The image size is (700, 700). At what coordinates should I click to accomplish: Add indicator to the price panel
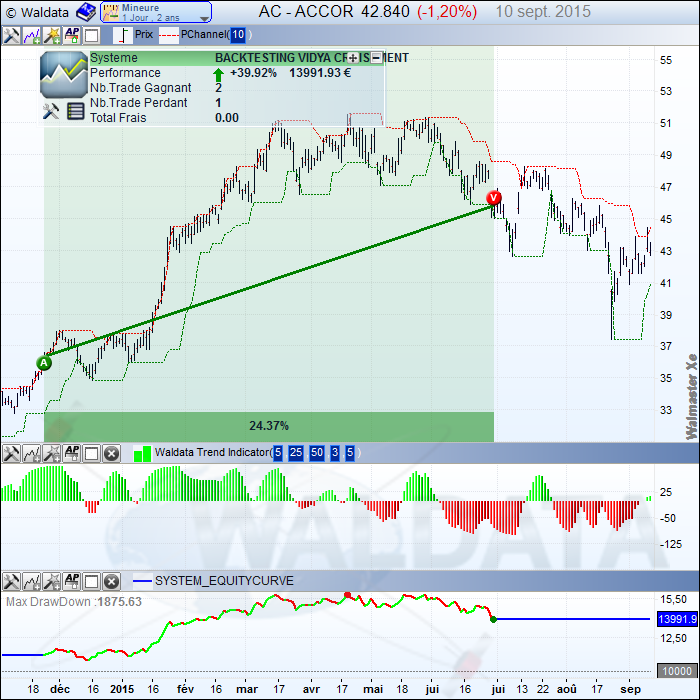coord(31,36)
